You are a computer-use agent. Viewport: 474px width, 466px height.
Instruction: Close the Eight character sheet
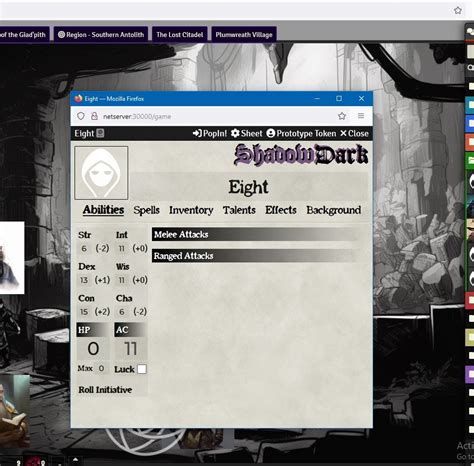(354, 133)
